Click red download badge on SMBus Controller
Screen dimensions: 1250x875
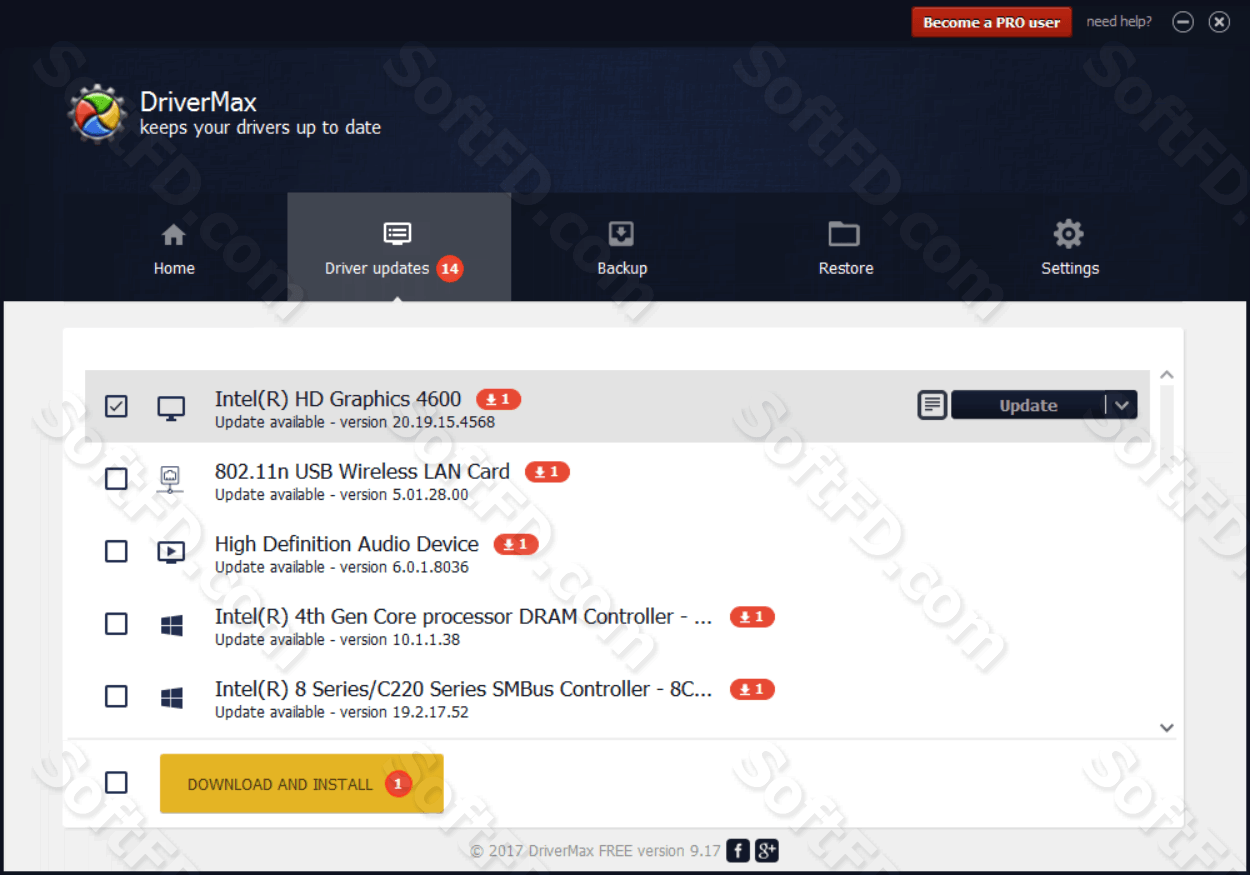point(752,689)
